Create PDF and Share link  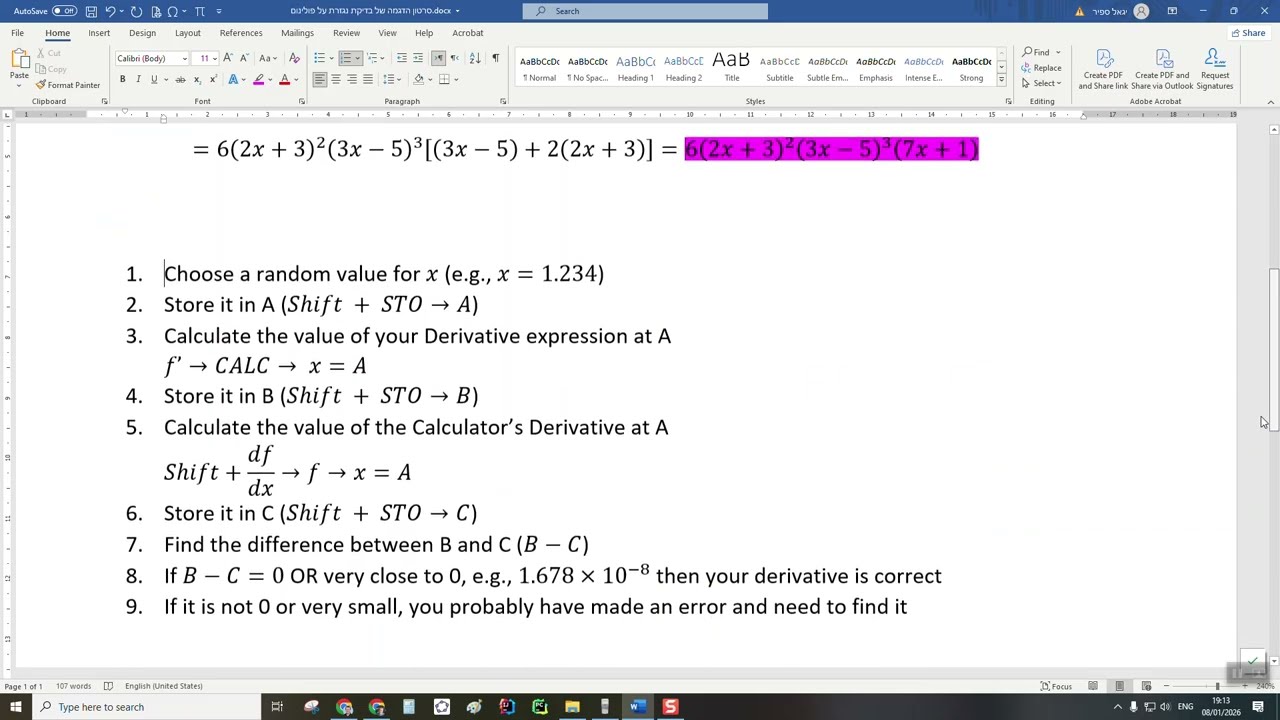[x=1103, y=70]
